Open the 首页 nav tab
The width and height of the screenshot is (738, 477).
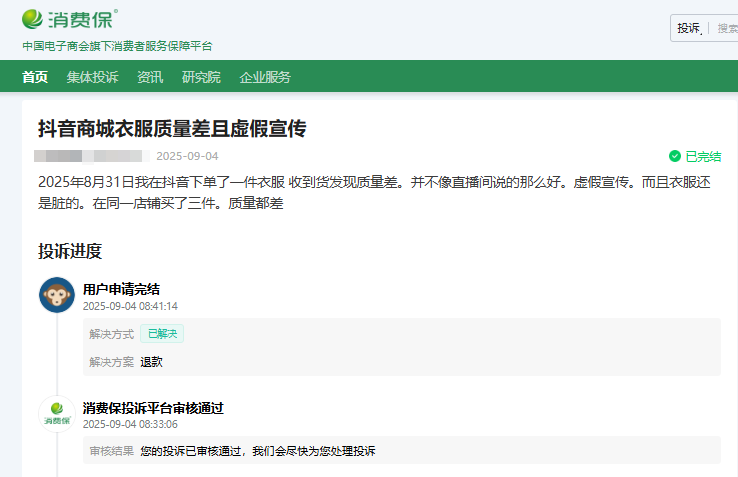pos(35,77)
